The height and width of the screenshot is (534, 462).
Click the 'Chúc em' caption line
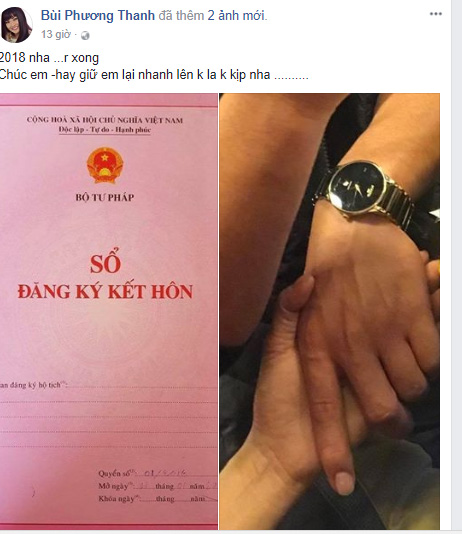click(154, 75)
